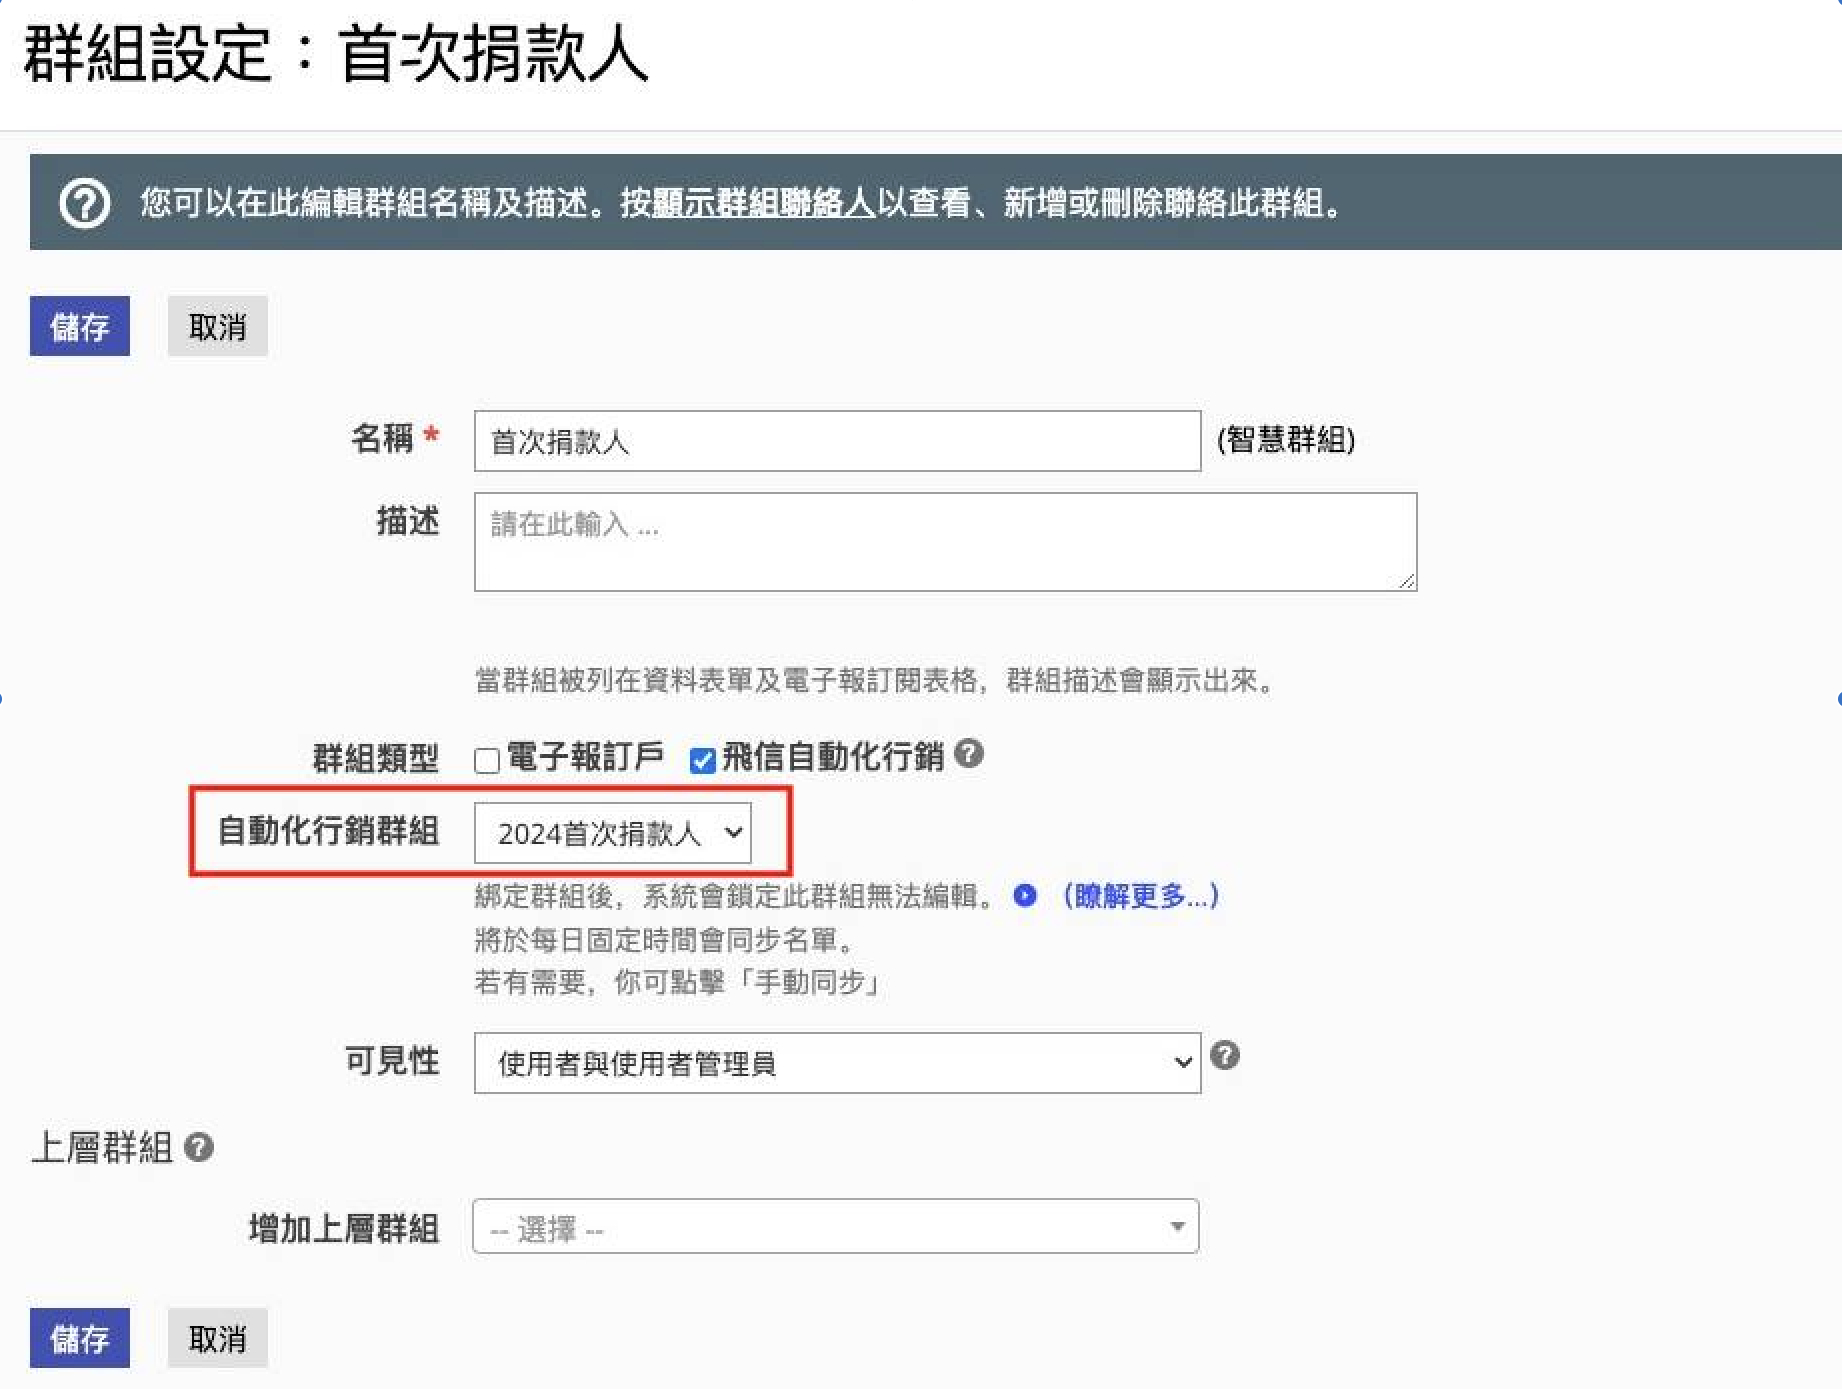Click the text 若有需要，你可點擊「手動同步」
Screen dimensions: 1842x1389
tap(677, 982)
